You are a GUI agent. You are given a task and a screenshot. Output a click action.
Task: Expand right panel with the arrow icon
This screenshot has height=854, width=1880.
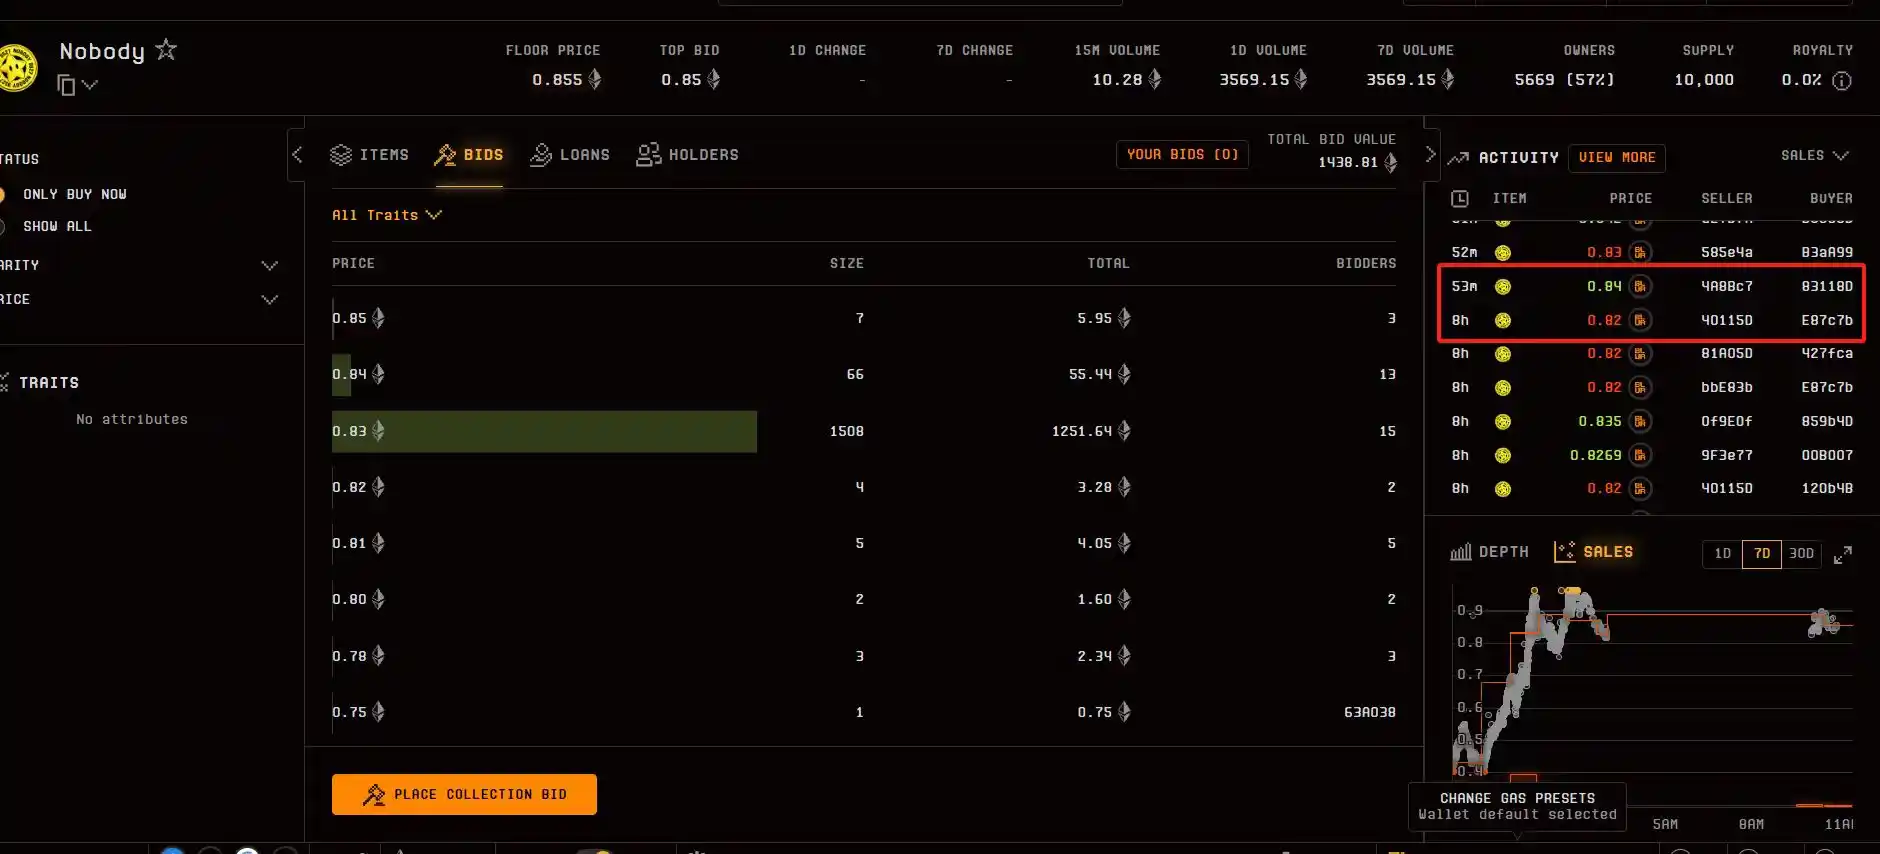click(1430, 154)
